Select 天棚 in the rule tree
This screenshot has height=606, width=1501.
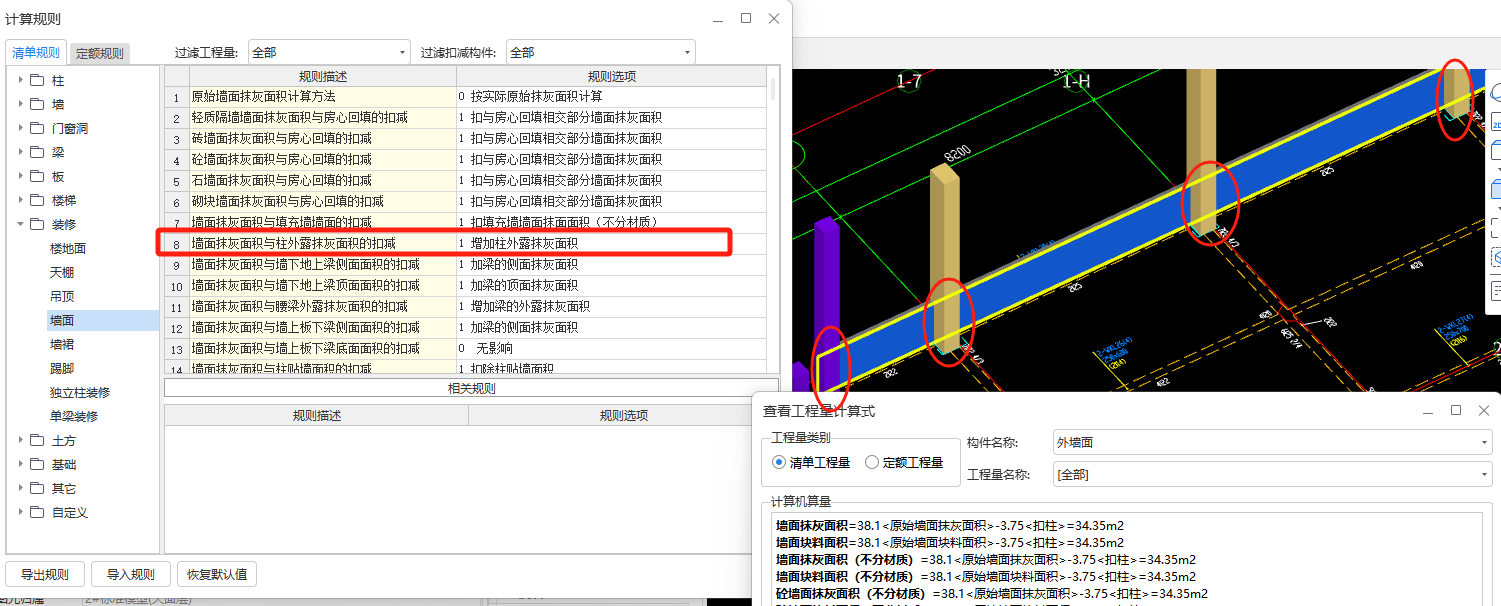62,272
